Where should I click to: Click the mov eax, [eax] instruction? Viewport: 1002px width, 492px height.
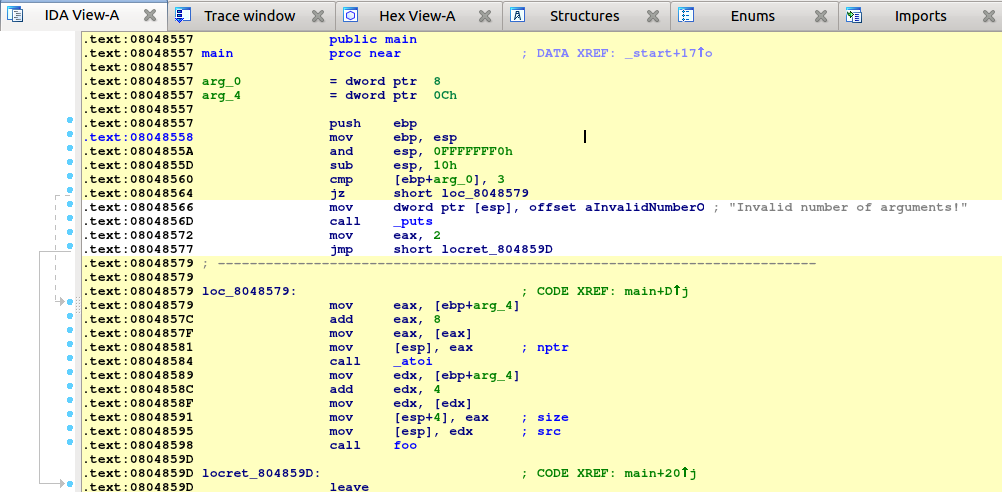(x=401, y=334)
